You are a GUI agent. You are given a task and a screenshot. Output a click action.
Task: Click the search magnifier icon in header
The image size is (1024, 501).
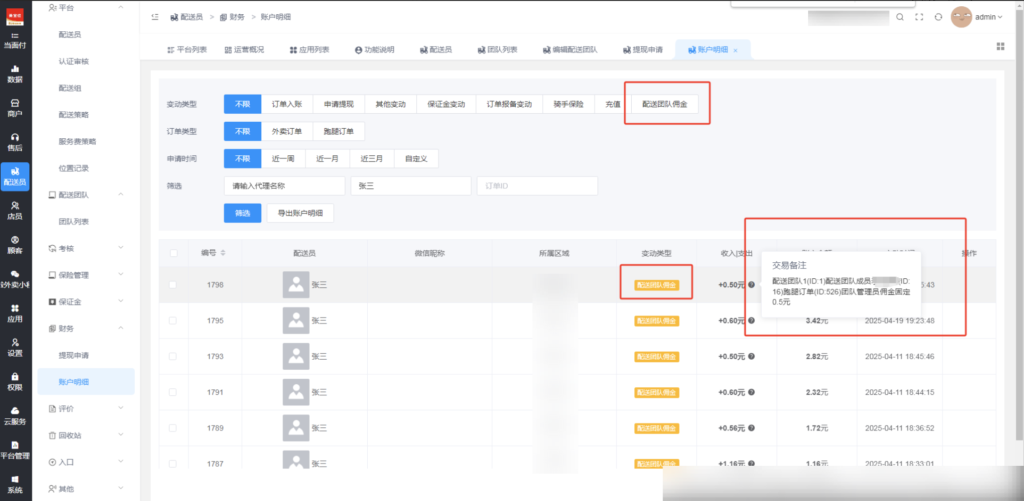point(899,17)
